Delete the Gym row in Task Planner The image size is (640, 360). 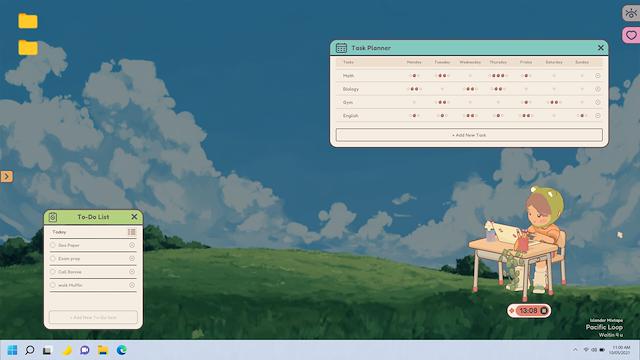(x=598, y=102)
